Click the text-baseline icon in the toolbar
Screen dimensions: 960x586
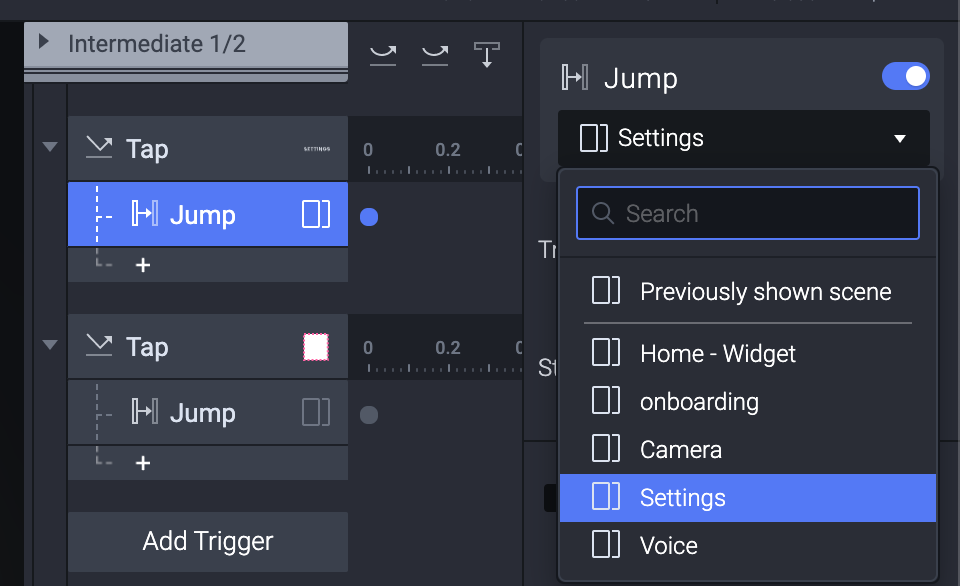click(x=487, y=54)
